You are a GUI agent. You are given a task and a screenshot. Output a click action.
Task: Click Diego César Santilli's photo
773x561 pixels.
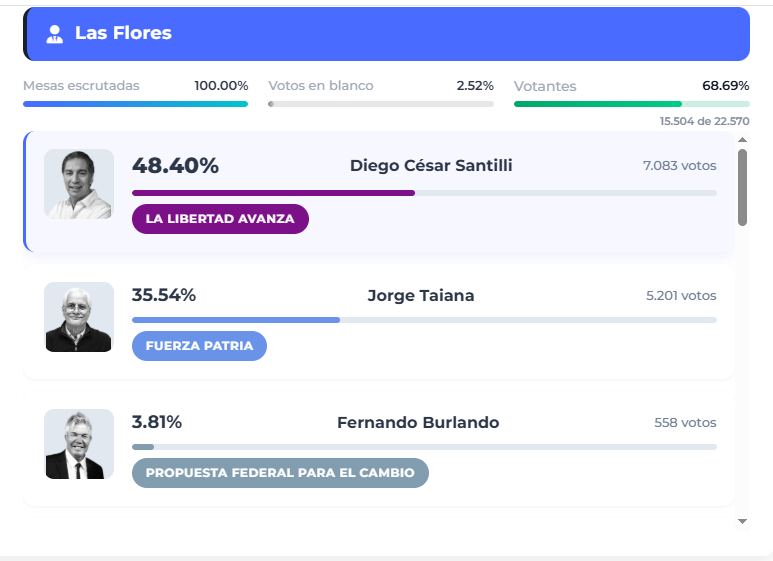79,184
